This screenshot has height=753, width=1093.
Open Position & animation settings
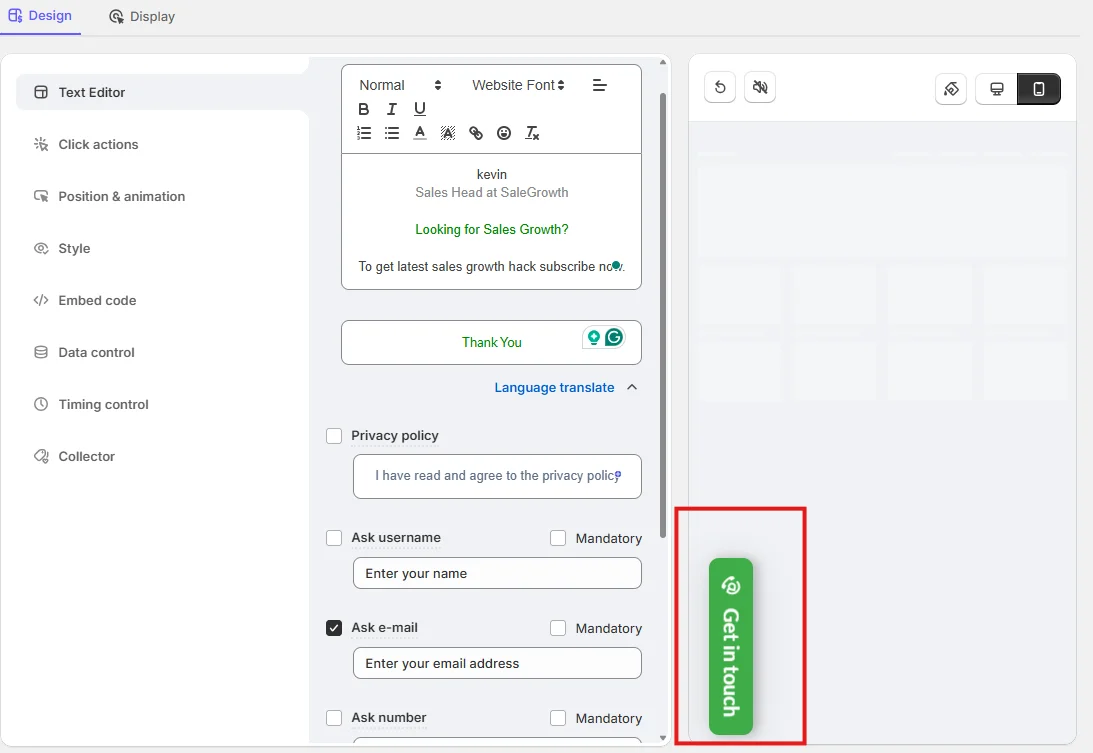121,196
